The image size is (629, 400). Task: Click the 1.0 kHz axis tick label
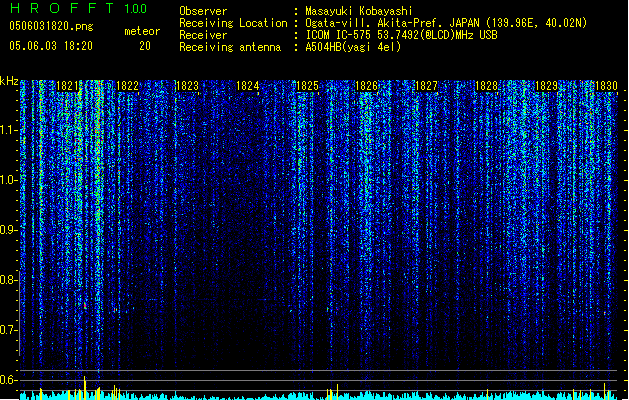(8, 180)
